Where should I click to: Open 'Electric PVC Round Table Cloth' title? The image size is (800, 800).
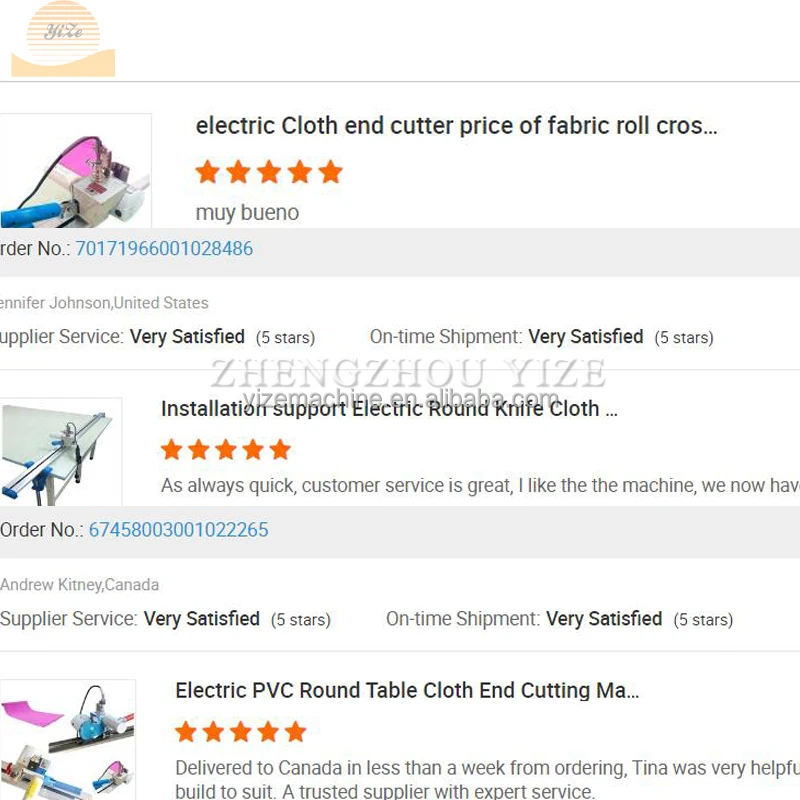coord(407,691)
